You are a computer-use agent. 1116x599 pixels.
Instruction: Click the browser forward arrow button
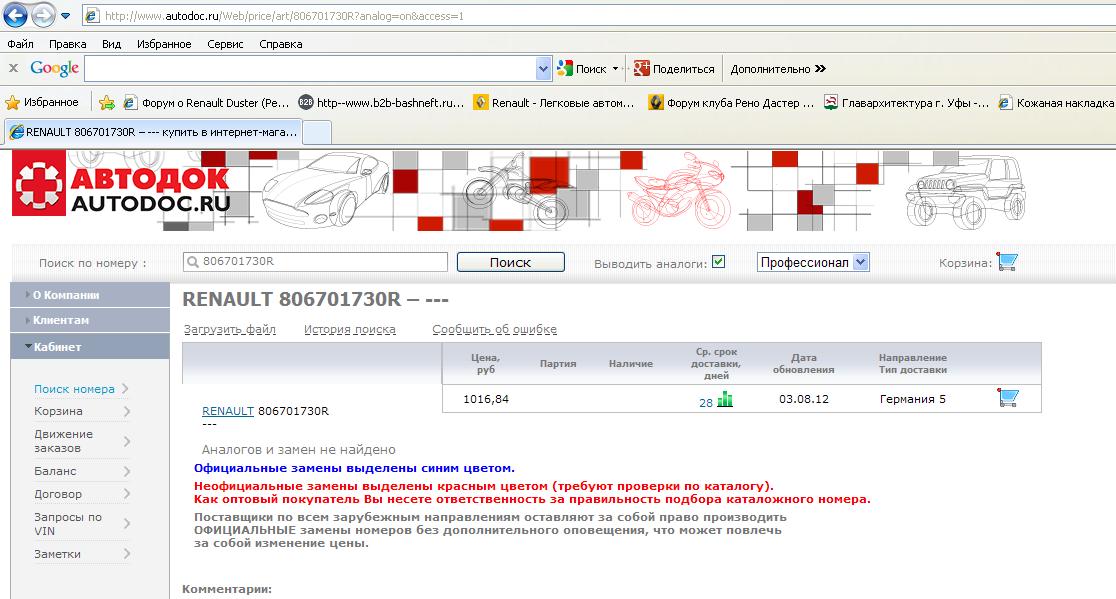43,15
